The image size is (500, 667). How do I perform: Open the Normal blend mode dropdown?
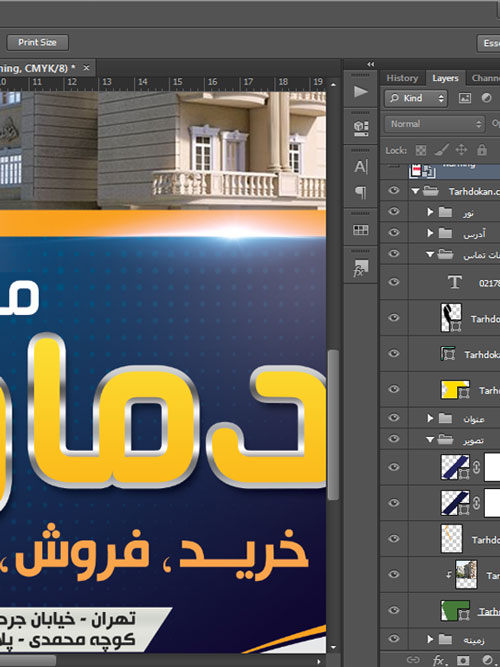435,124
